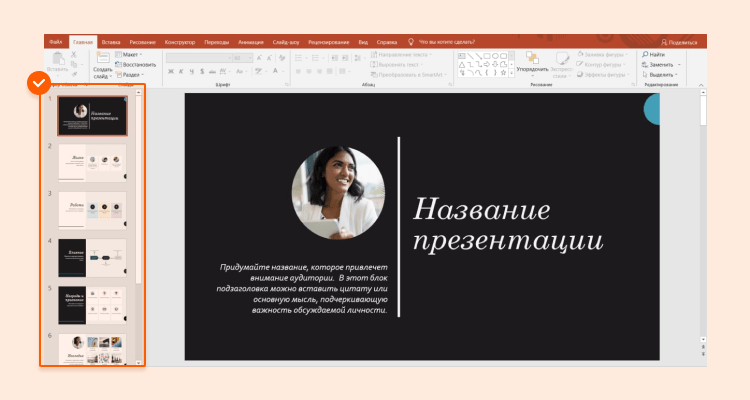Viewport: 750px width, 400px height.
Task: Switch to the Переходы tab
Action: (217, 42)
